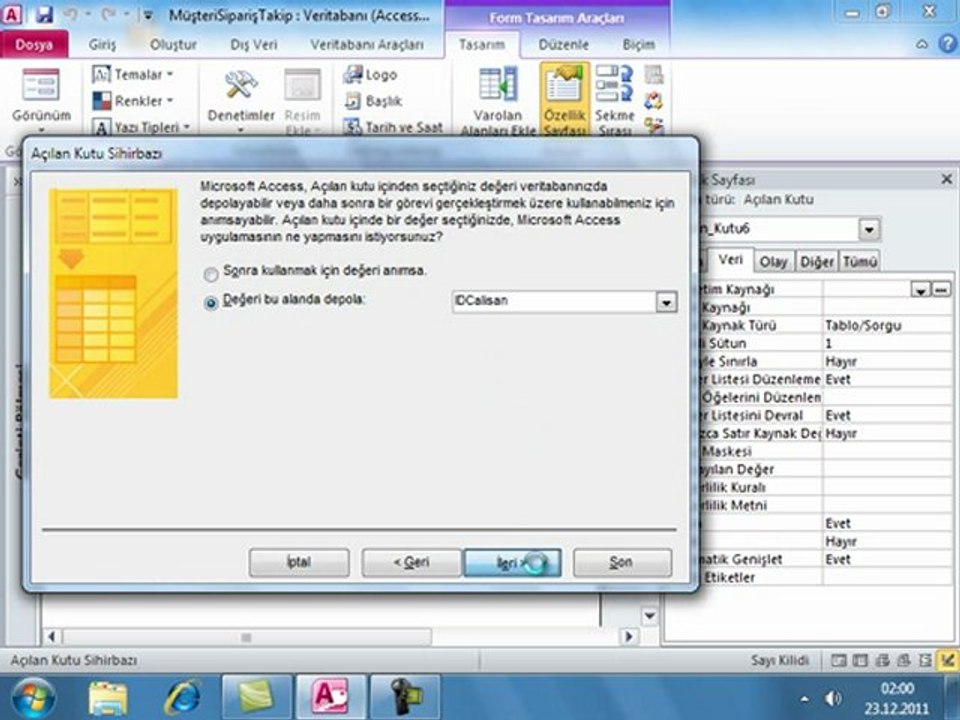
Task: Open Yazı Tipleri fonts icon
Action: pyautogui.click(x=101, y=127)
